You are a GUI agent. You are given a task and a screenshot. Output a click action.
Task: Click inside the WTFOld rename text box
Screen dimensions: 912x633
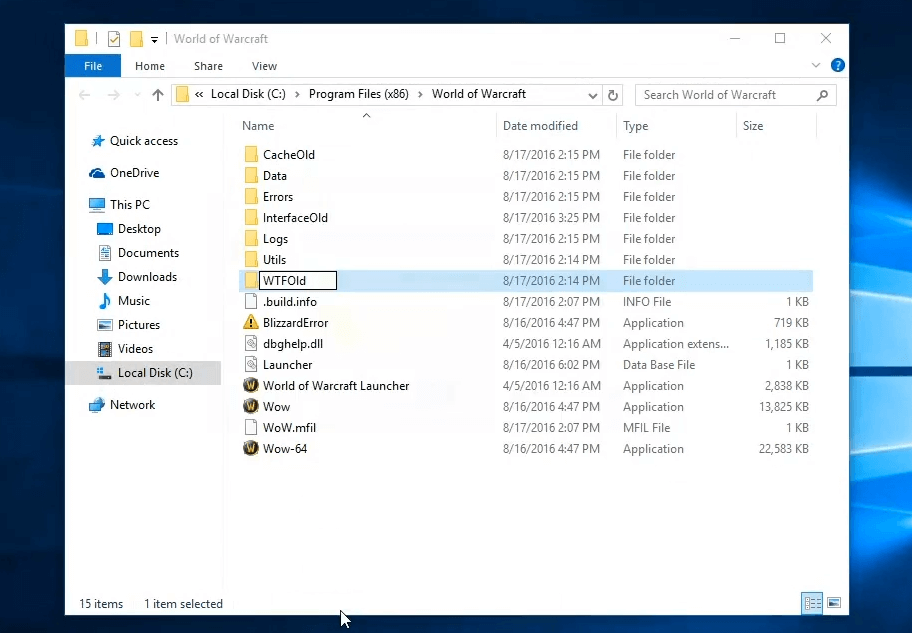point(298,280)
